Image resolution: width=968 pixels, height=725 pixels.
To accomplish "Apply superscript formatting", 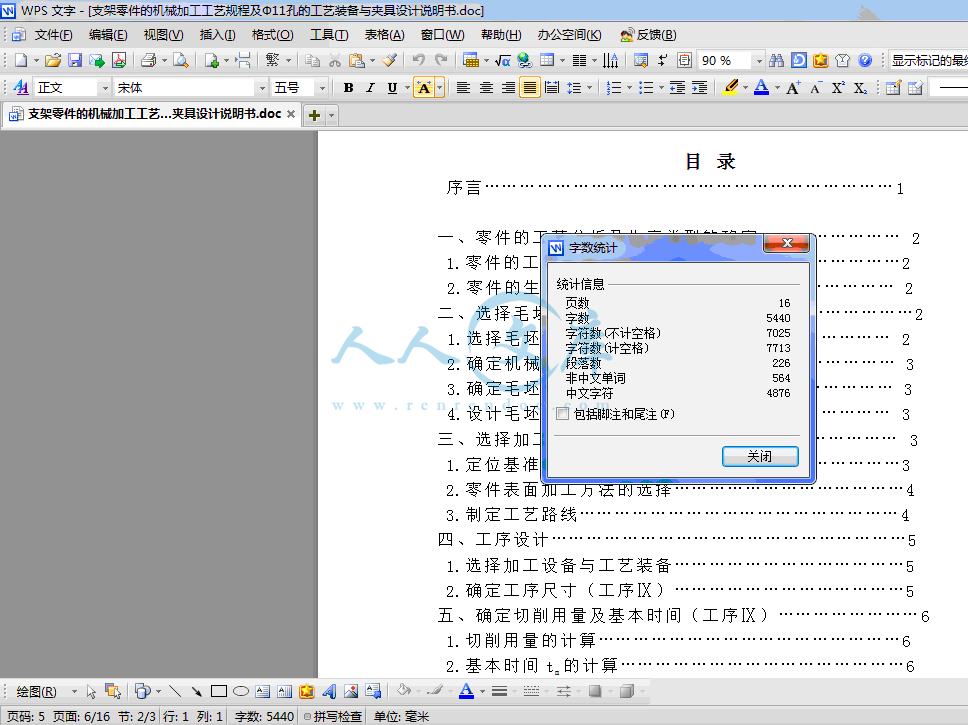I will 838,88.
